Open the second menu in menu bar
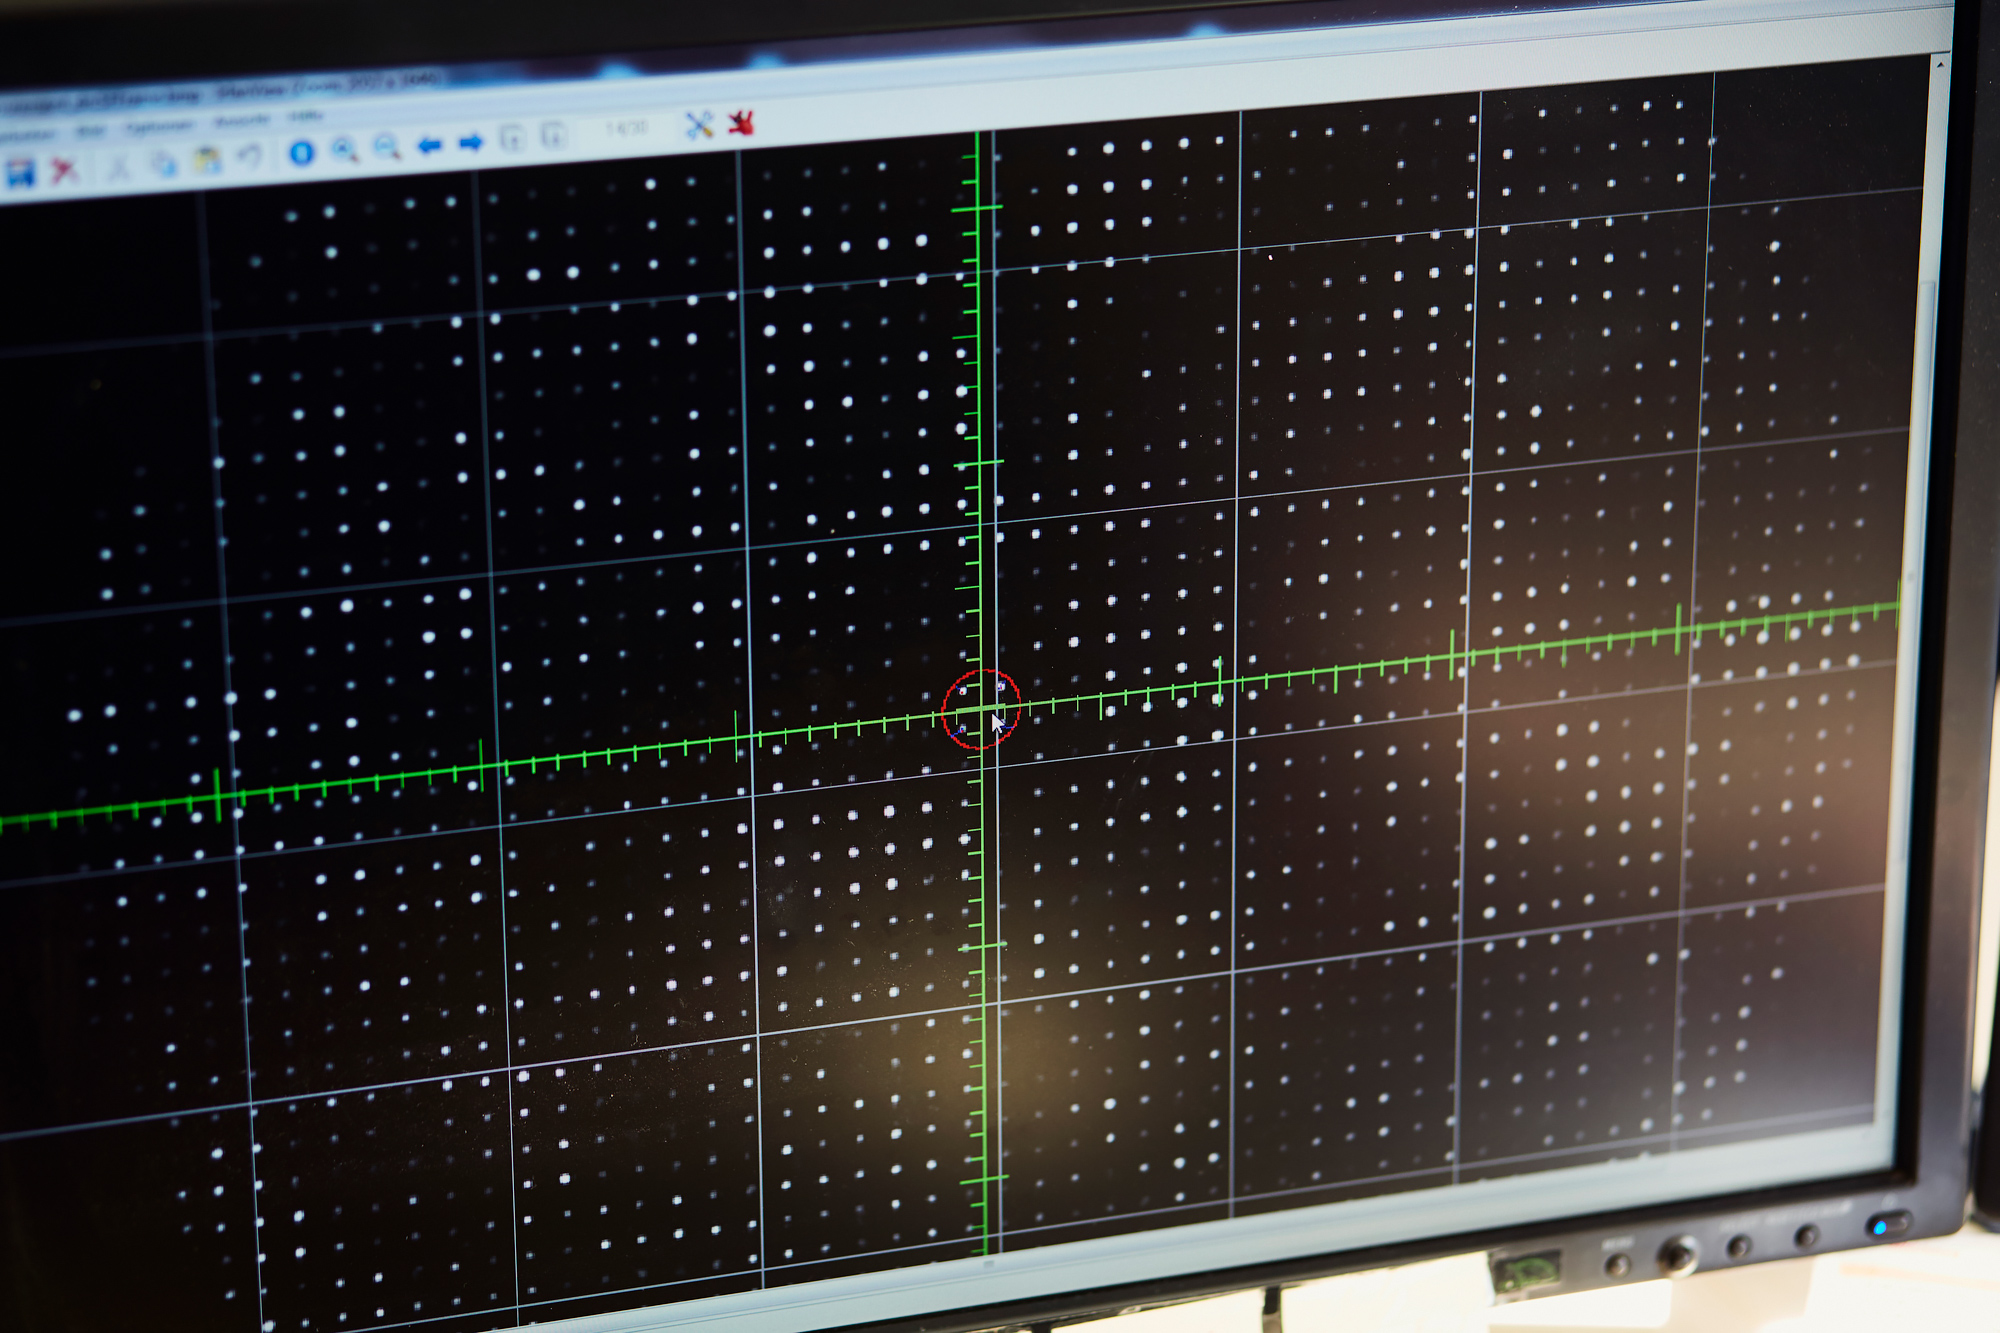The height and width of the screenshot is (1333, 2000). tap(90, 131)
